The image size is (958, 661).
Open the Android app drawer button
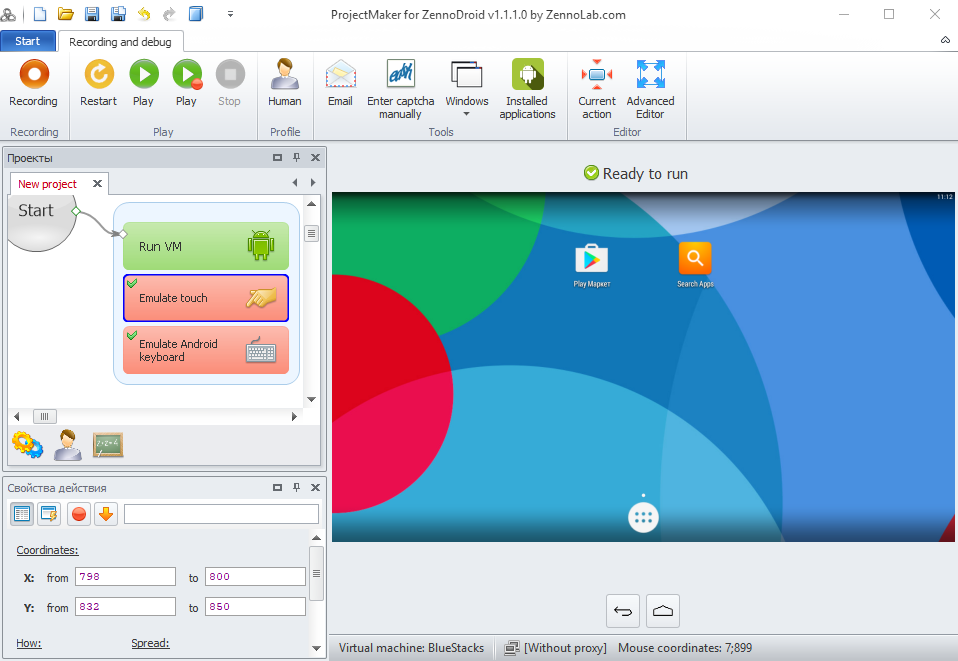643,517
